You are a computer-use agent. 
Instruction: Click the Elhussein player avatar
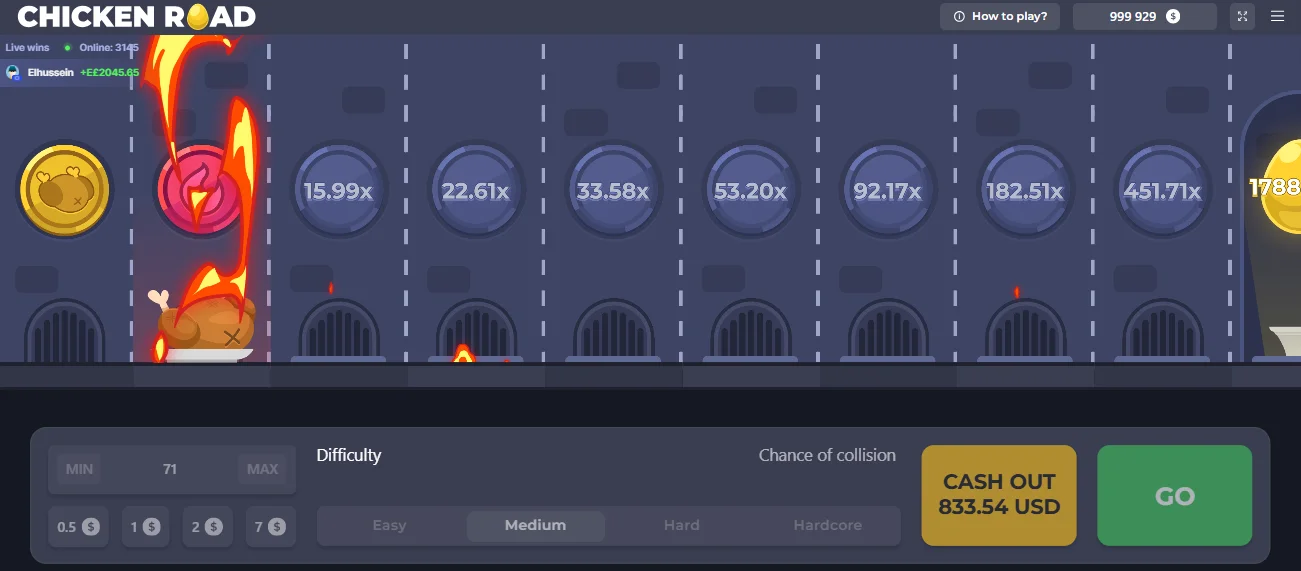pos(13,72)
